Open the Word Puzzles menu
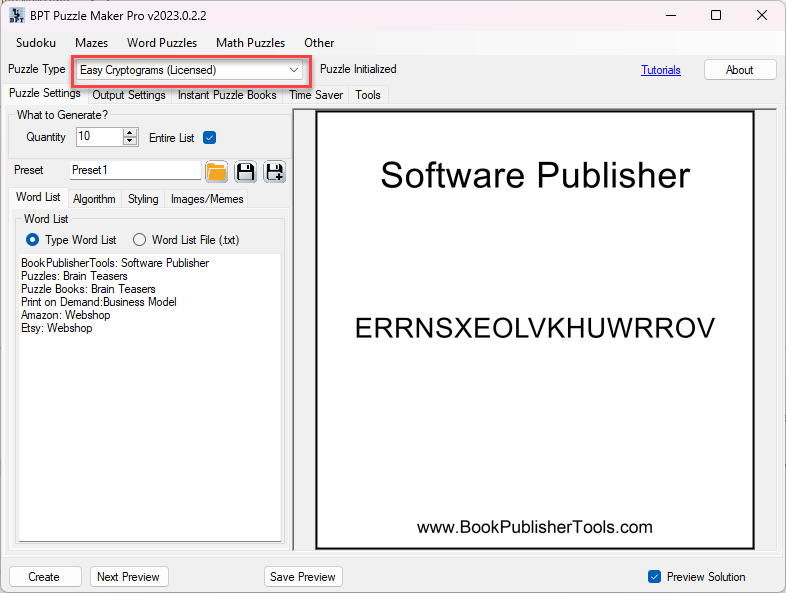This screenshot has width=786, height=593. (x=162, y=43)
